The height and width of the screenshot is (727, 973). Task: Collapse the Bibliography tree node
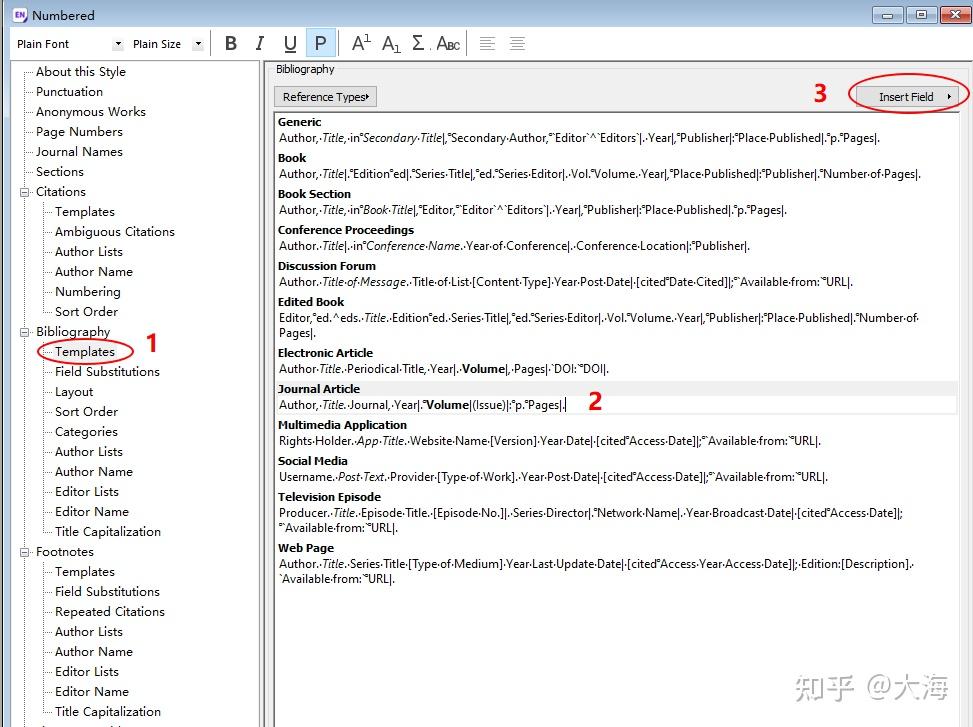(25, 332)
